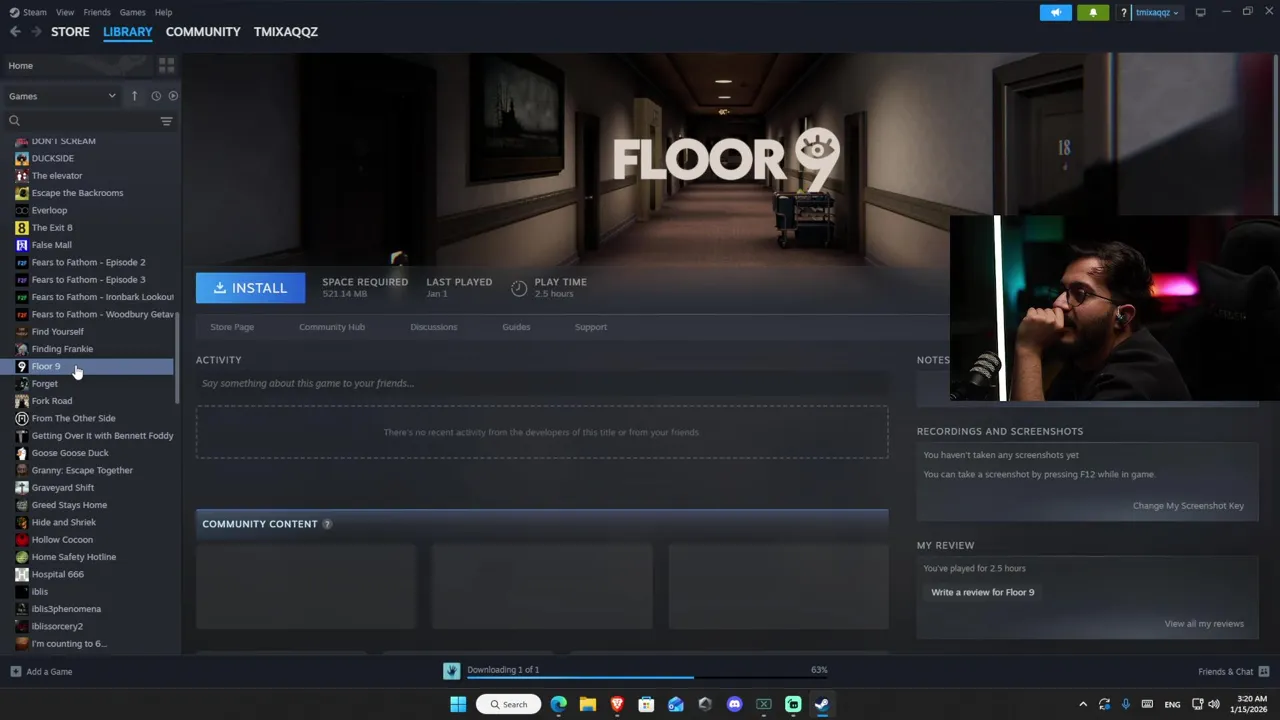Viewport: 1280px width, 720px height.
Task: Click the Community Content help icon
Action: [327, 524]
